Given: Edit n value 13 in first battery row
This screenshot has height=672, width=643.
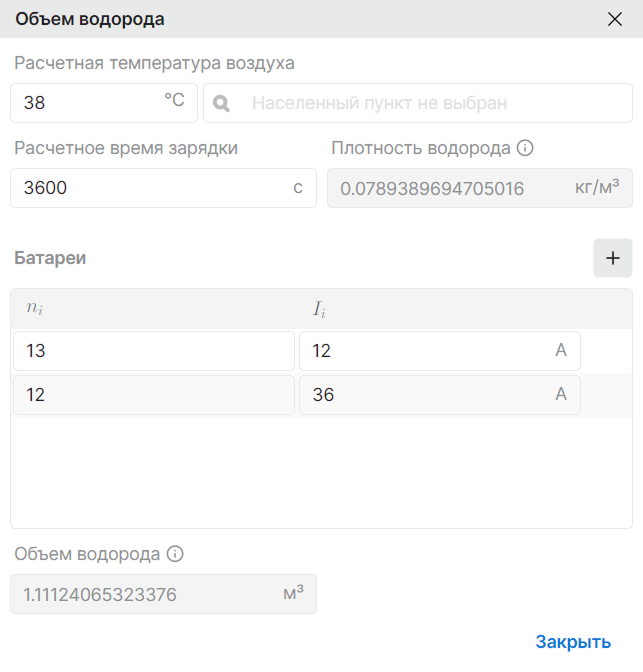Looking at the screenshot, I should click(x=154, y=351).
